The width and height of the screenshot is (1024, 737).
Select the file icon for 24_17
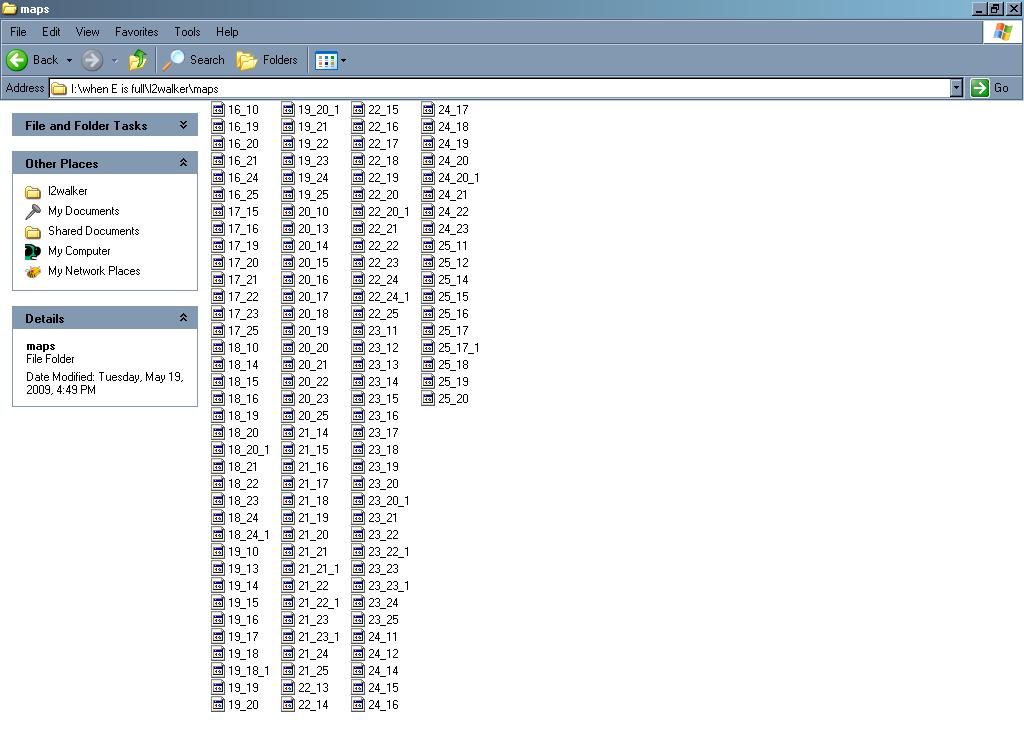click(428, 109)
